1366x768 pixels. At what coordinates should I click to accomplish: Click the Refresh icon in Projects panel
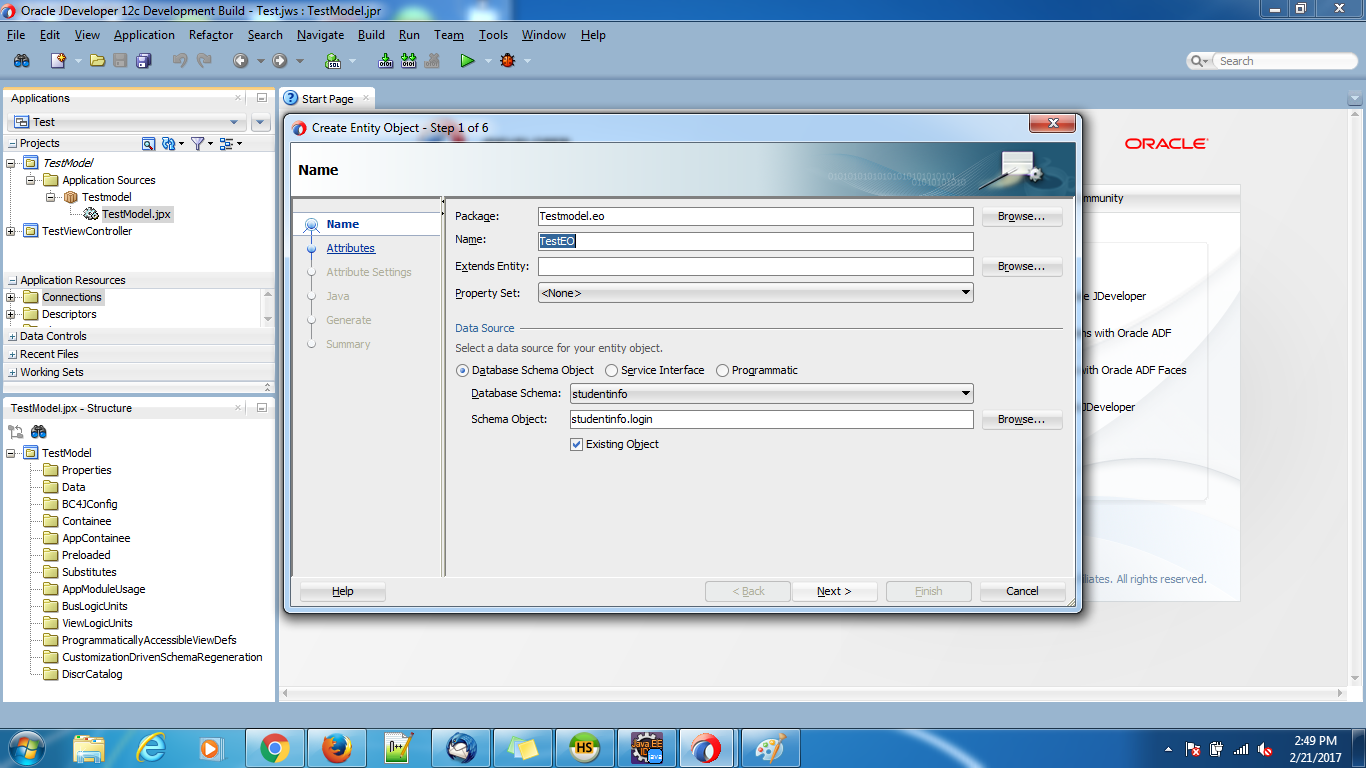pyautogui.click(x=166, y=143)
